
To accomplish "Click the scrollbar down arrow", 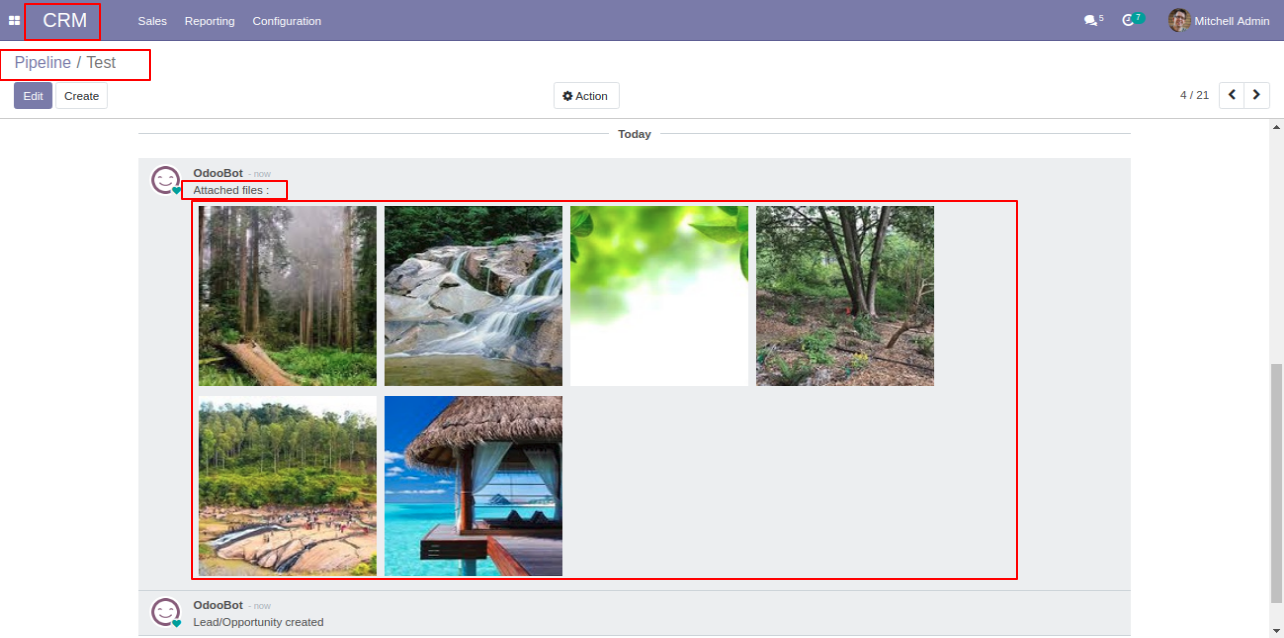I will pos(1276,631).
